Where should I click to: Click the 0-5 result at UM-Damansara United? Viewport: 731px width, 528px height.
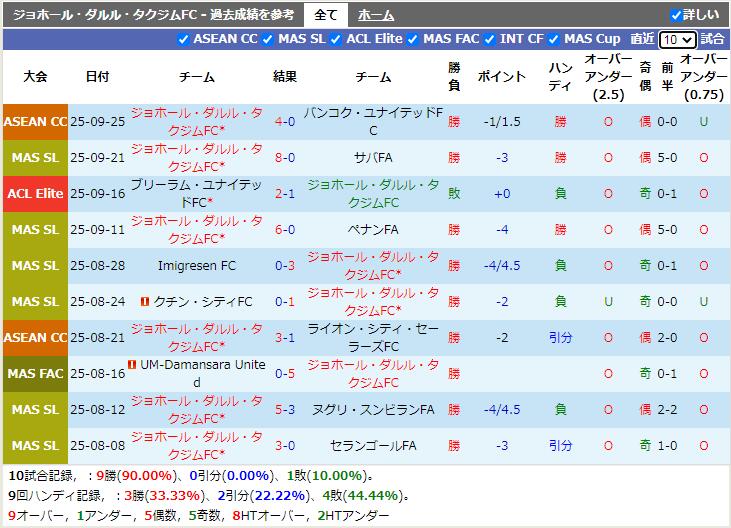[285, 374]
